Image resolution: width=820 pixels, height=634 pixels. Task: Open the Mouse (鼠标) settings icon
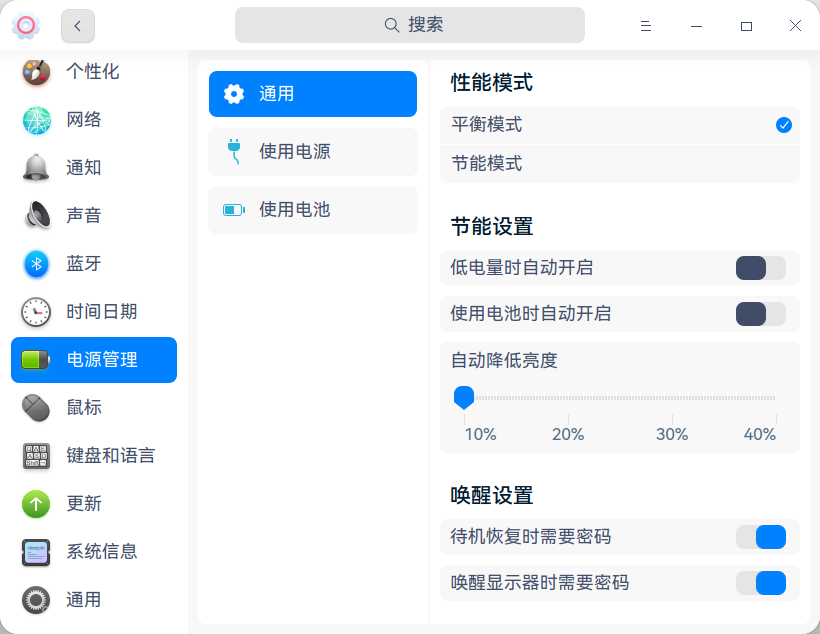pos(37,408)
